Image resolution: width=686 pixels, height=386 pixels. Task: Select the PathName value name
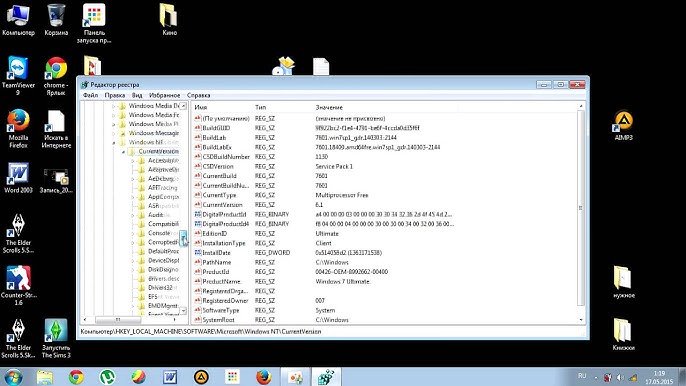point(217,262)
